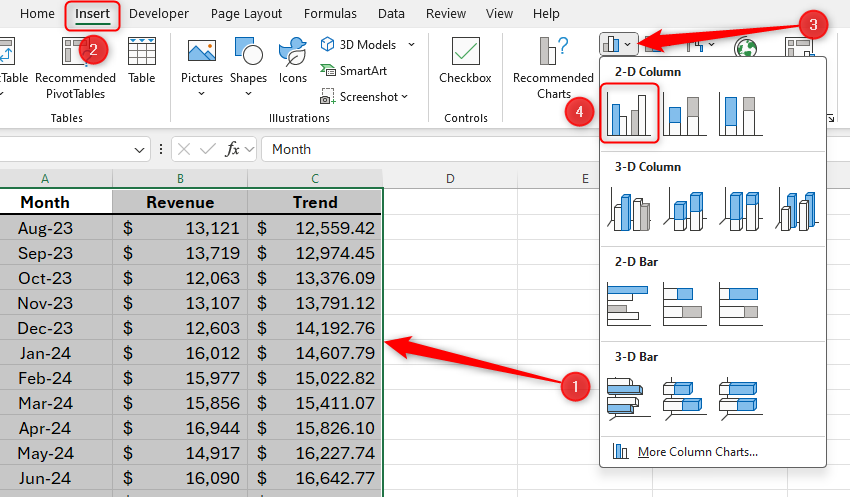Expand the Name Box dropdown
This screenshot has width=850, height=497.
pyautogui.click(x=139, y=150)
